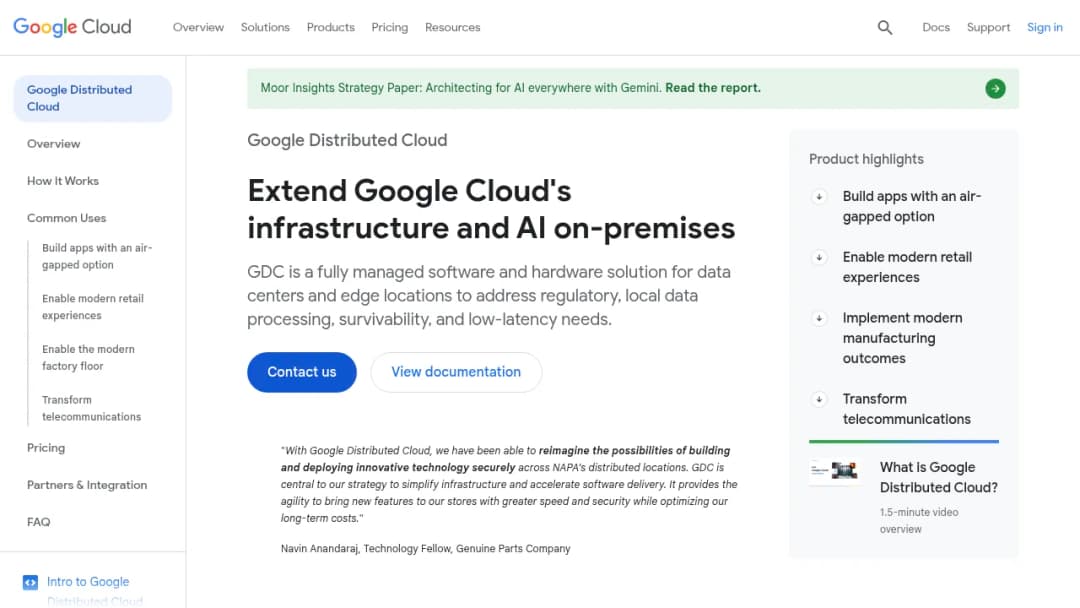
Task: Open the Products top menu
Action: (331, 28)
